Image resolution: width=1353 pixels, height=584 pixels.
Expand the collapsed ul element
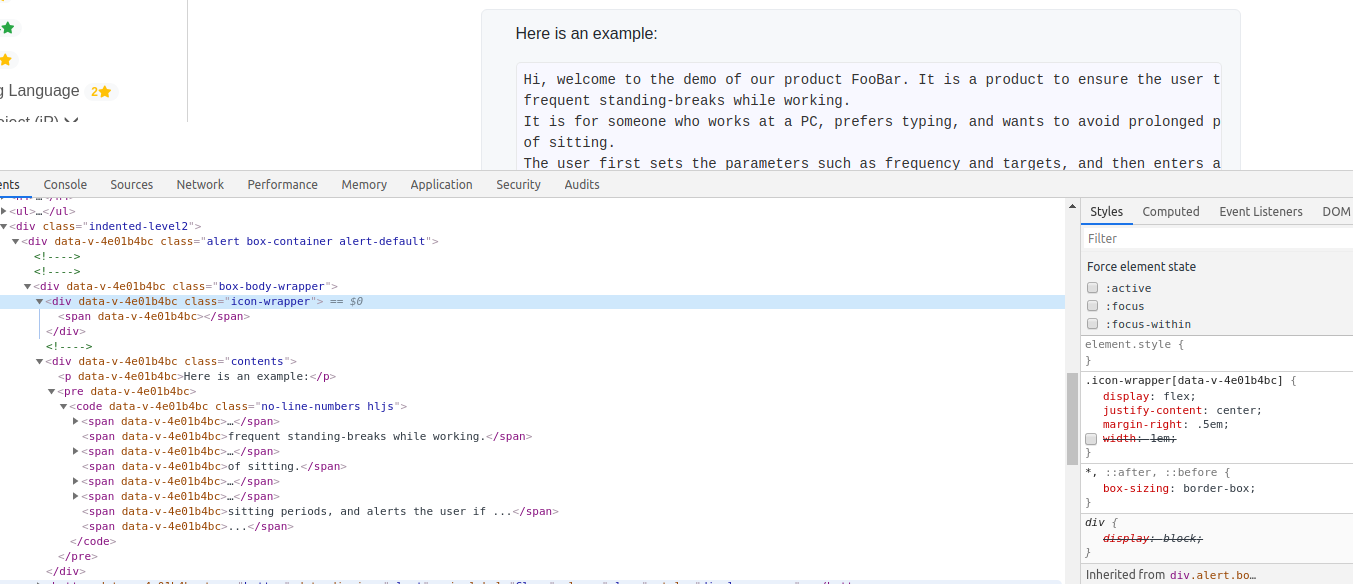[4, 211]
